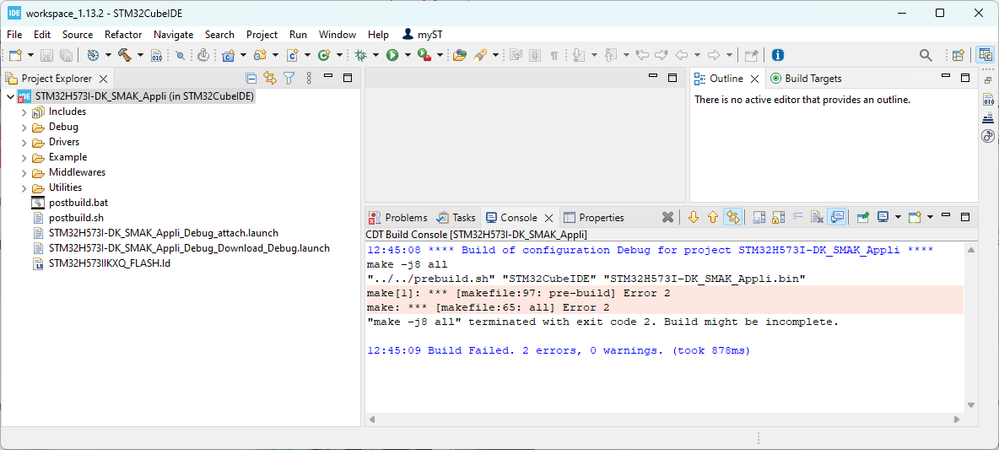The width and height of the screenshot is (999, 450).
Task: Expand the Middlewares folder
Action: pyautogui.click(x=25, y=172)
